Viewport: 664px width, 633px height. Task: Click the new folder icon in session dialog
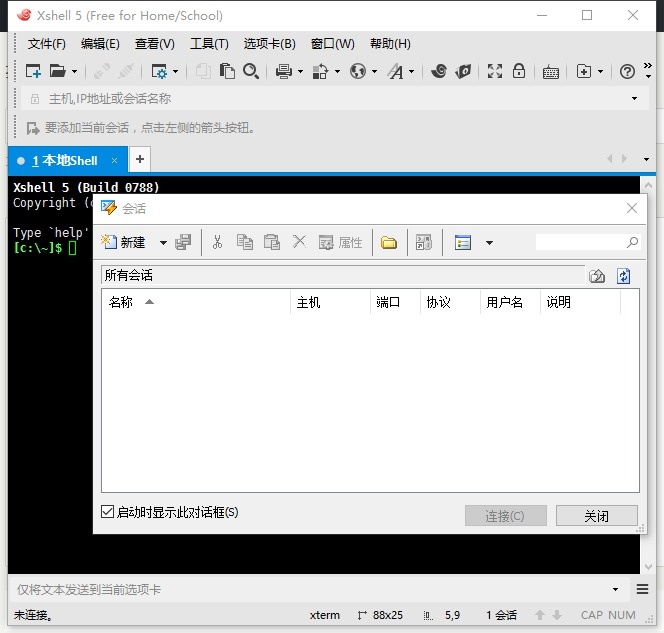[x=389, y=243]
